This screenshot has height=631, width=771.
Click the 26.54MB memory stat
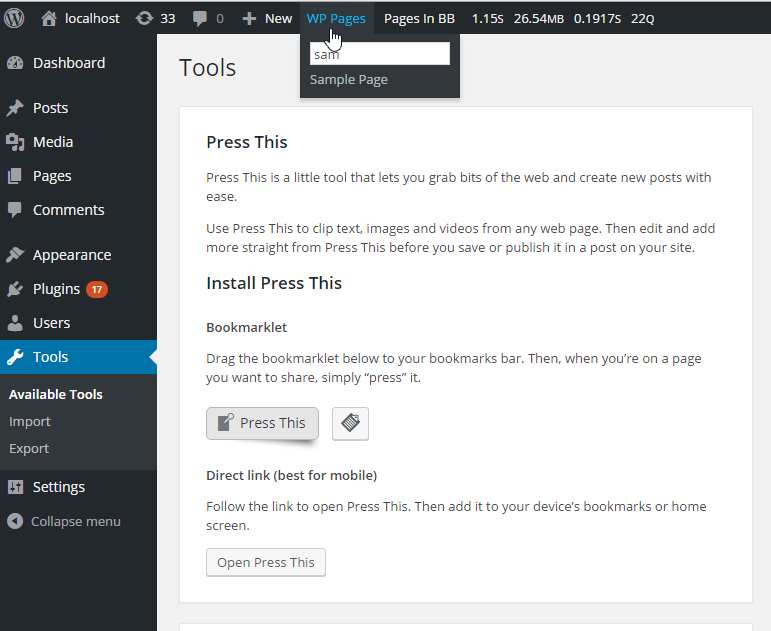point(538,19)
